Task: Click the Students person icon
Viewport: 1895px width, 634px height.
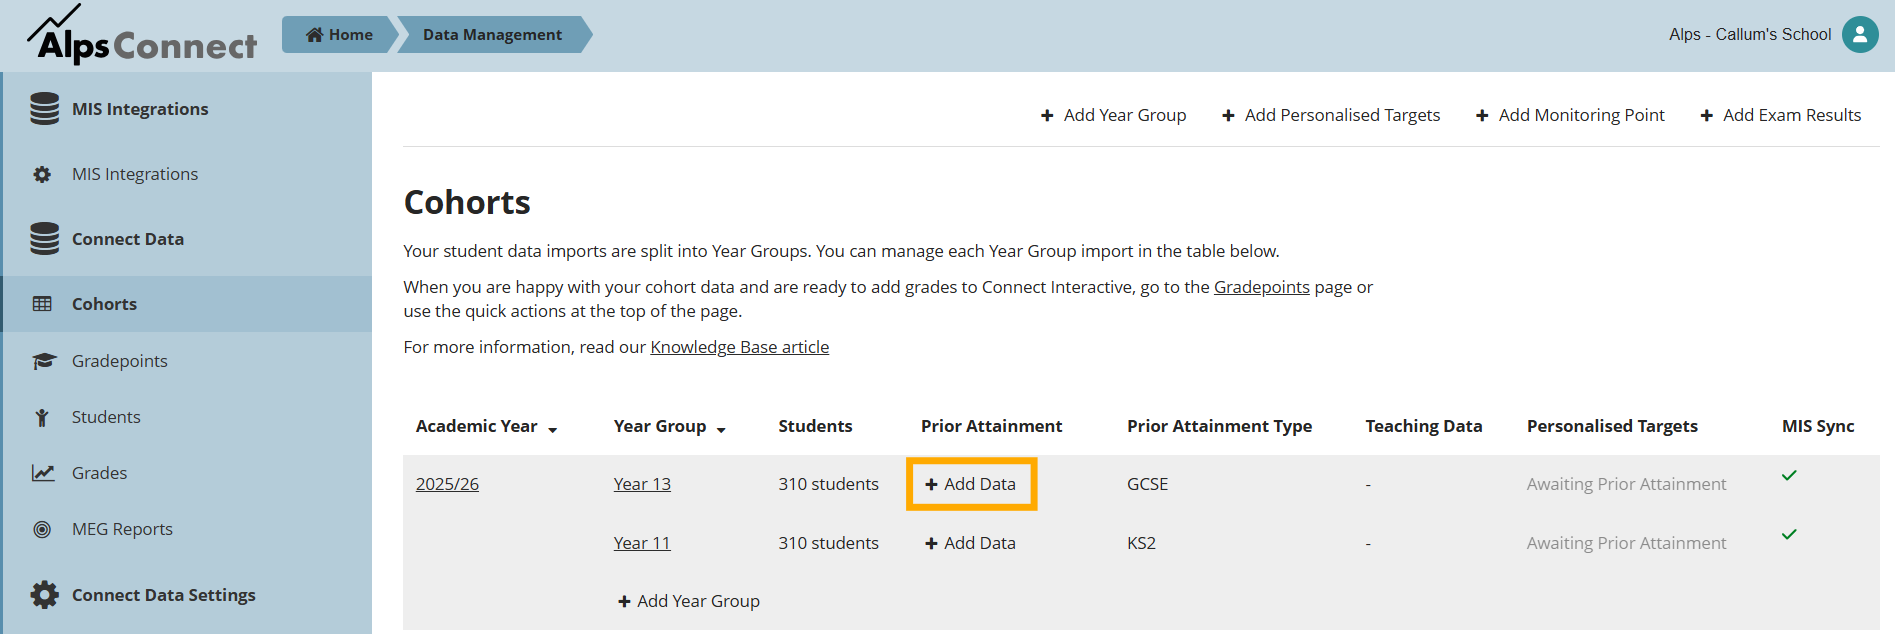Action: pyautogui.click(x=42, y=418)
